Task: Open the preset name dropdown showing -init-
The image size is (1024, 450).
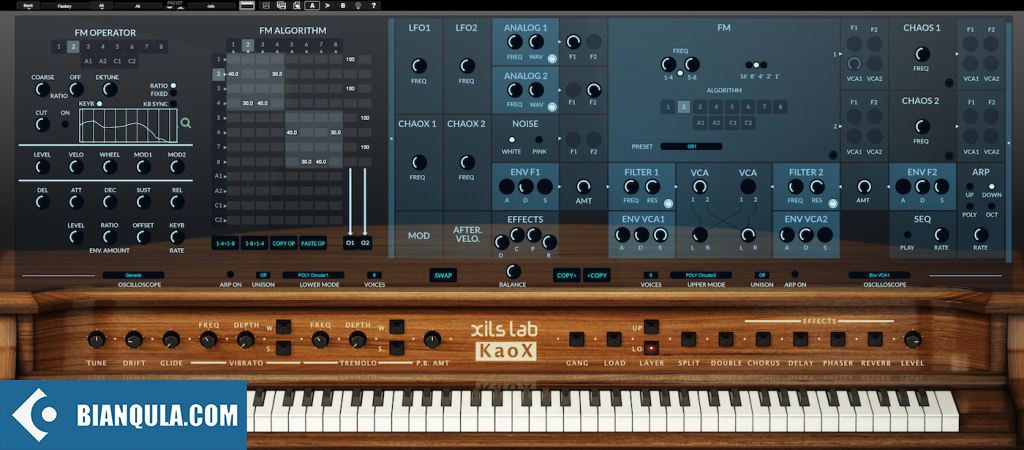Action: click(x=211, y=5)
